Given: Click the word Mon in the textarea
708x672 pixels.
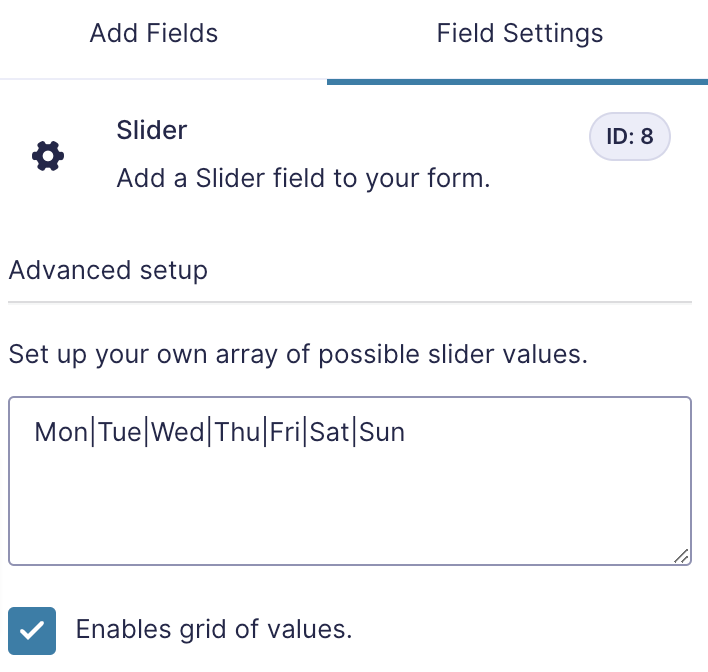Looking at the screenshot, I should (x=61, y=432).
